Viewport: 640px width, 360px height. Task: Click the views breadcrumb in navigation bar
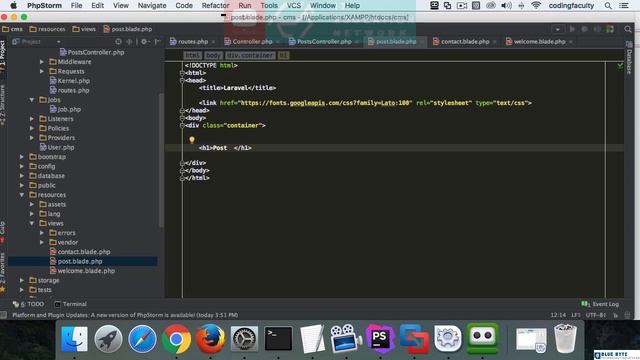click(84, 29)
